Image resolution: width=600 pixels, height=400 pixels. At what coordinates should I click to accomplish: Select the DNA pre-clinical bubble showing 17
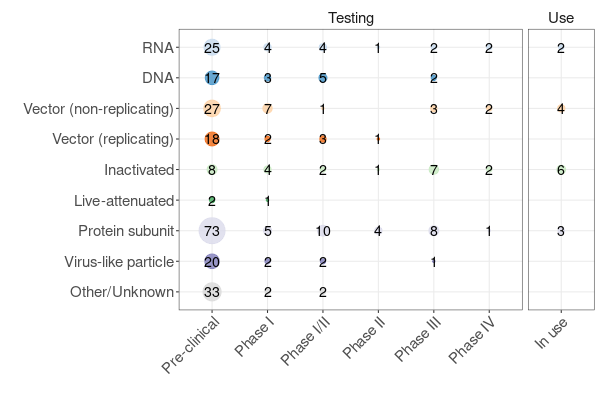[212, 78]
